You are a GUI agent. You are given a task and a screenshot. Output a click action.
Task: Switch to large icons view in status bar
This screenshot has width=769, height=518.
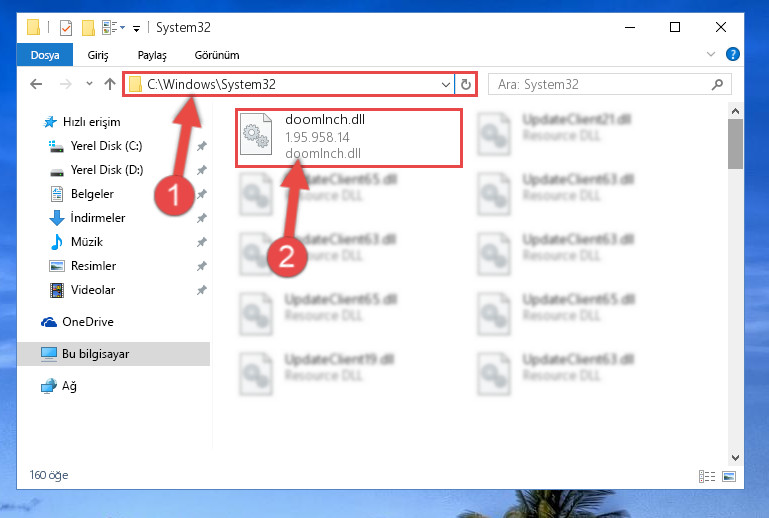(x=729, y=476)
